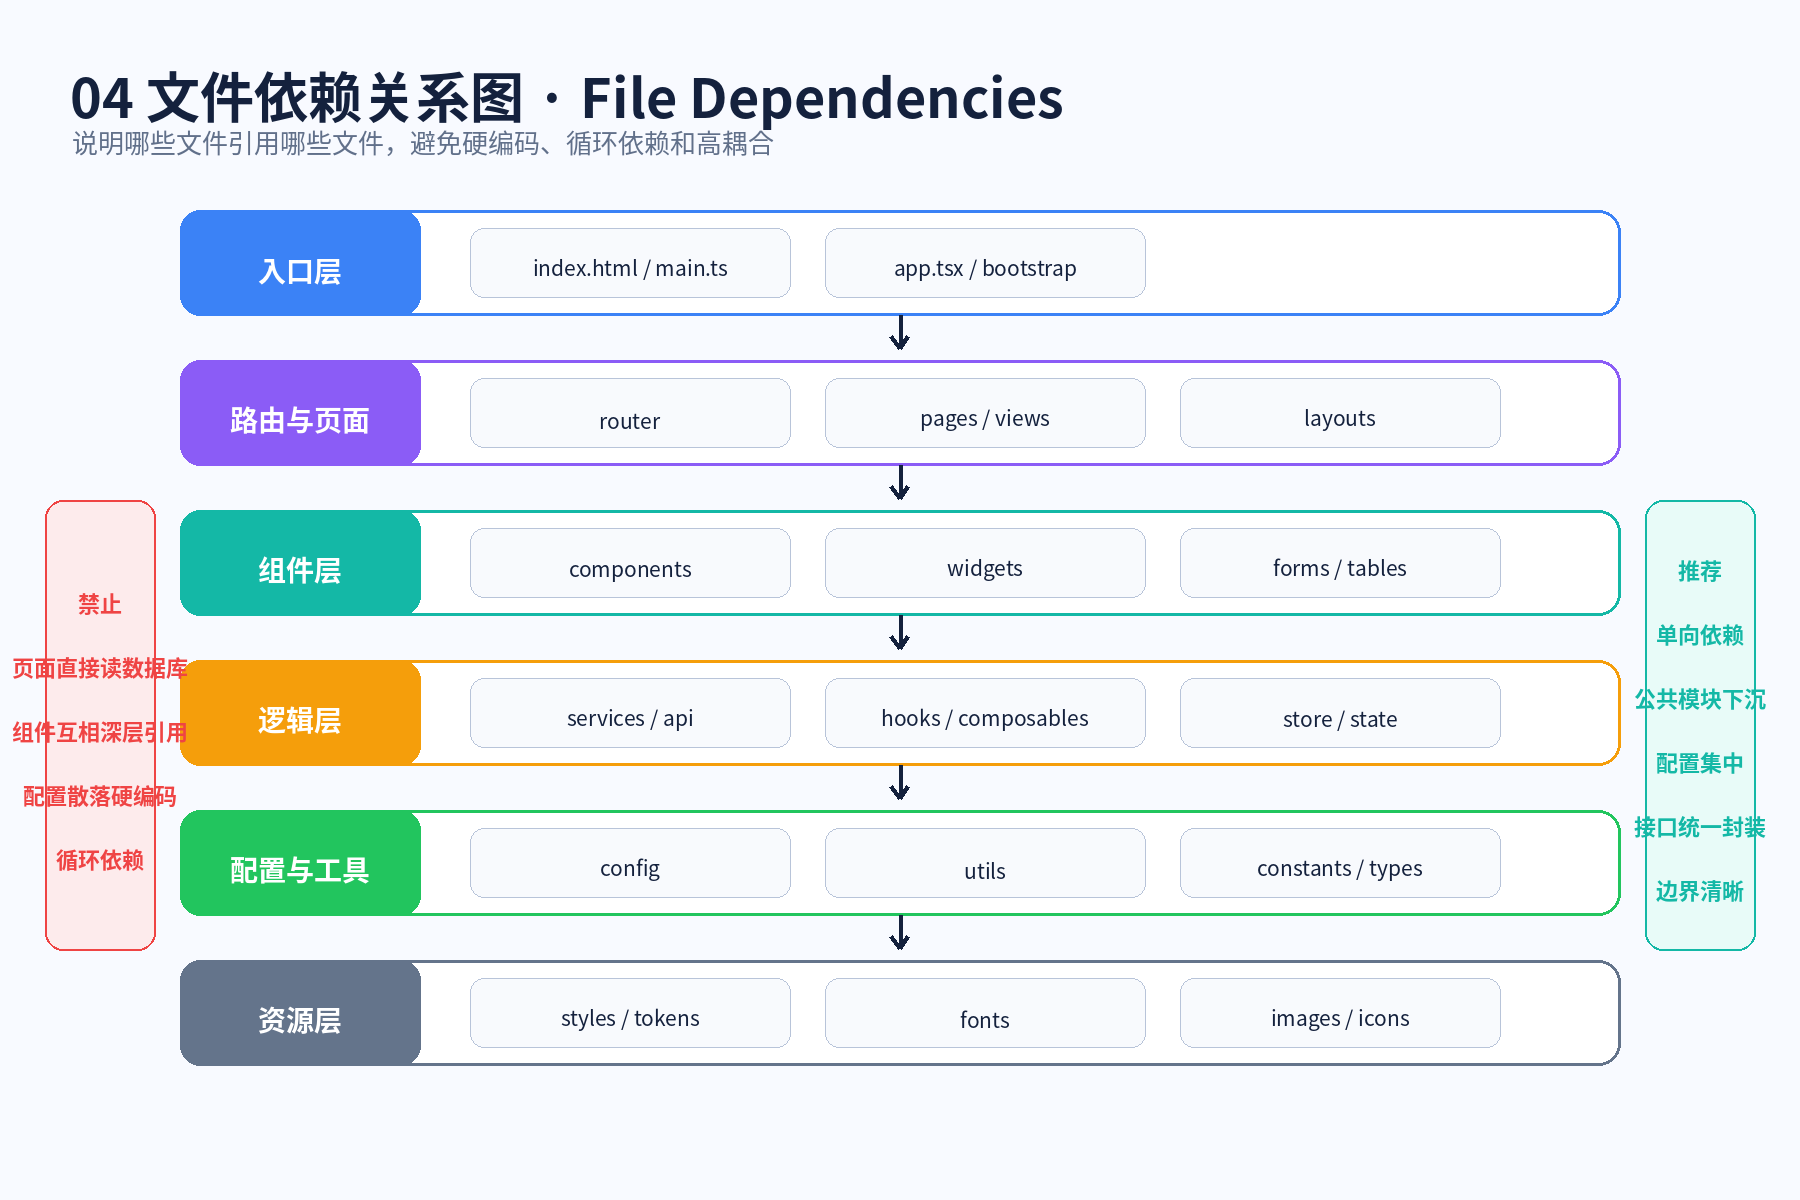Viewport: 1800px width, 1200px height.
Task: Select the 页面直接读数据库 warning text
Action: 100,668
